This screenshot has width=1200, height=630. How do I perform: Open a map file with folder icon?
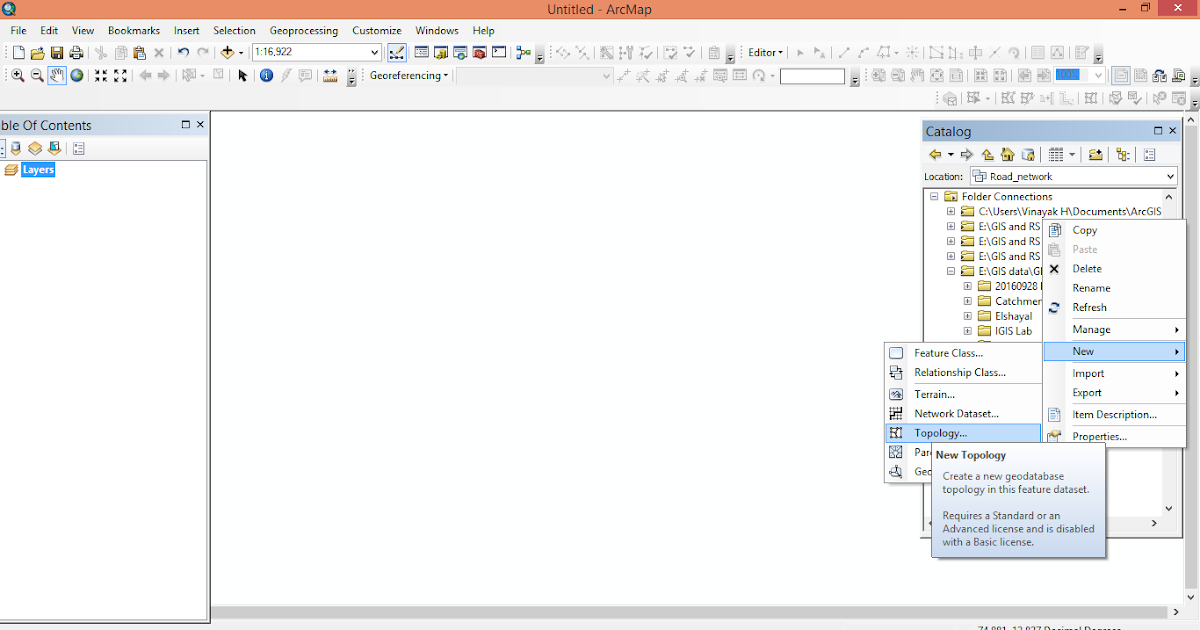pos(38,52)
